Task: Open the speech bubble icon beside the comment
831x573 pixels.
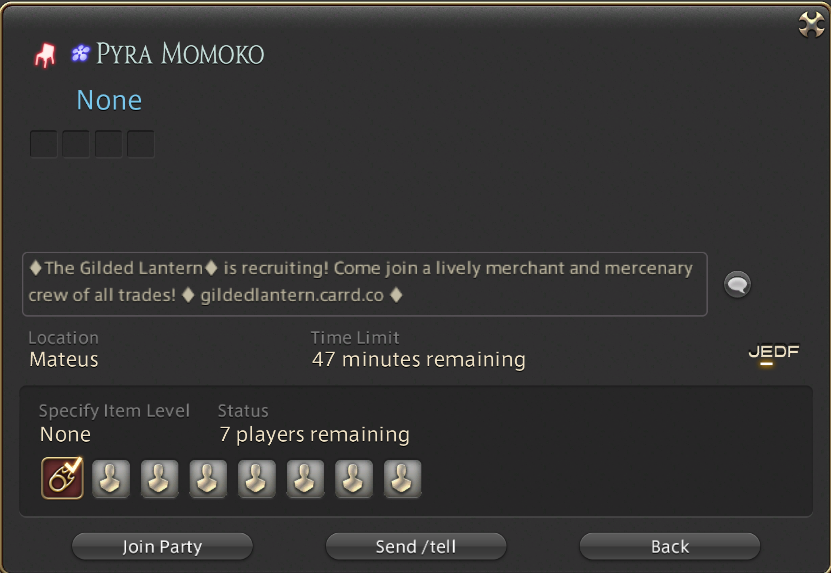Action: coord(737,285)
